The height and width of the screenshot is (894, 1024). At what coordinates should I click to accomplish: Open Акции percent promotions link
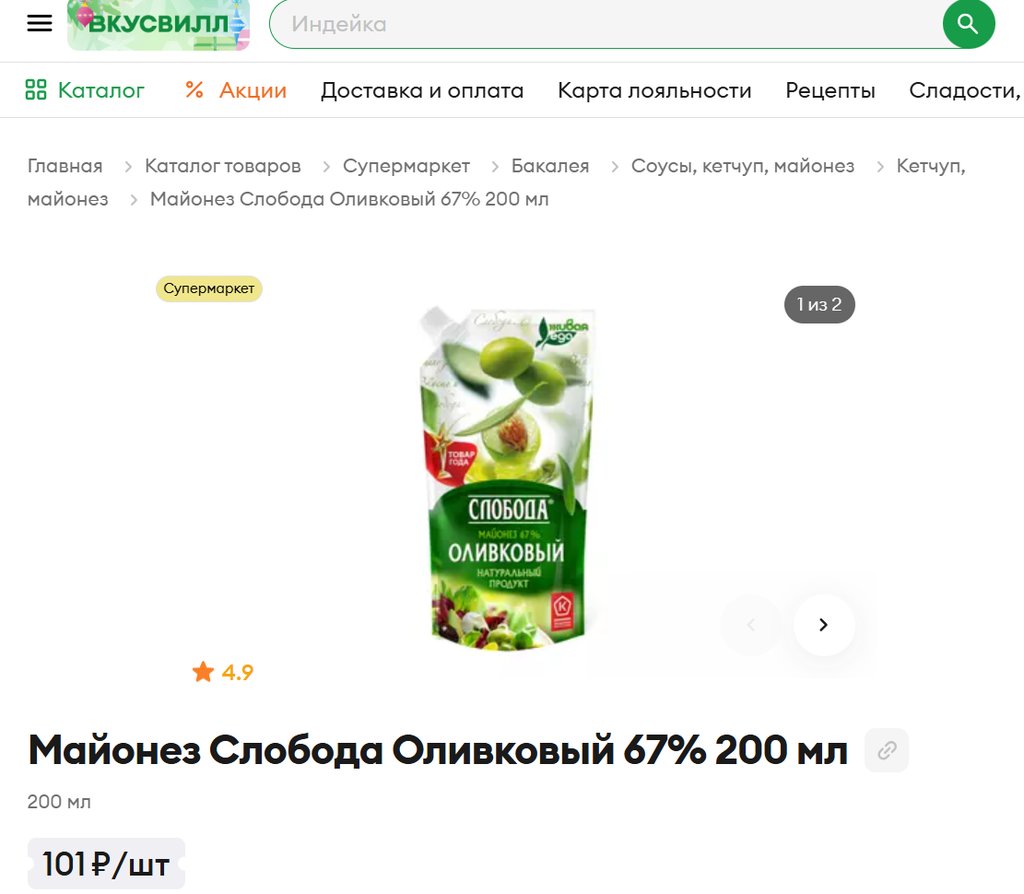pyautogui.click(x=236, y=90)
